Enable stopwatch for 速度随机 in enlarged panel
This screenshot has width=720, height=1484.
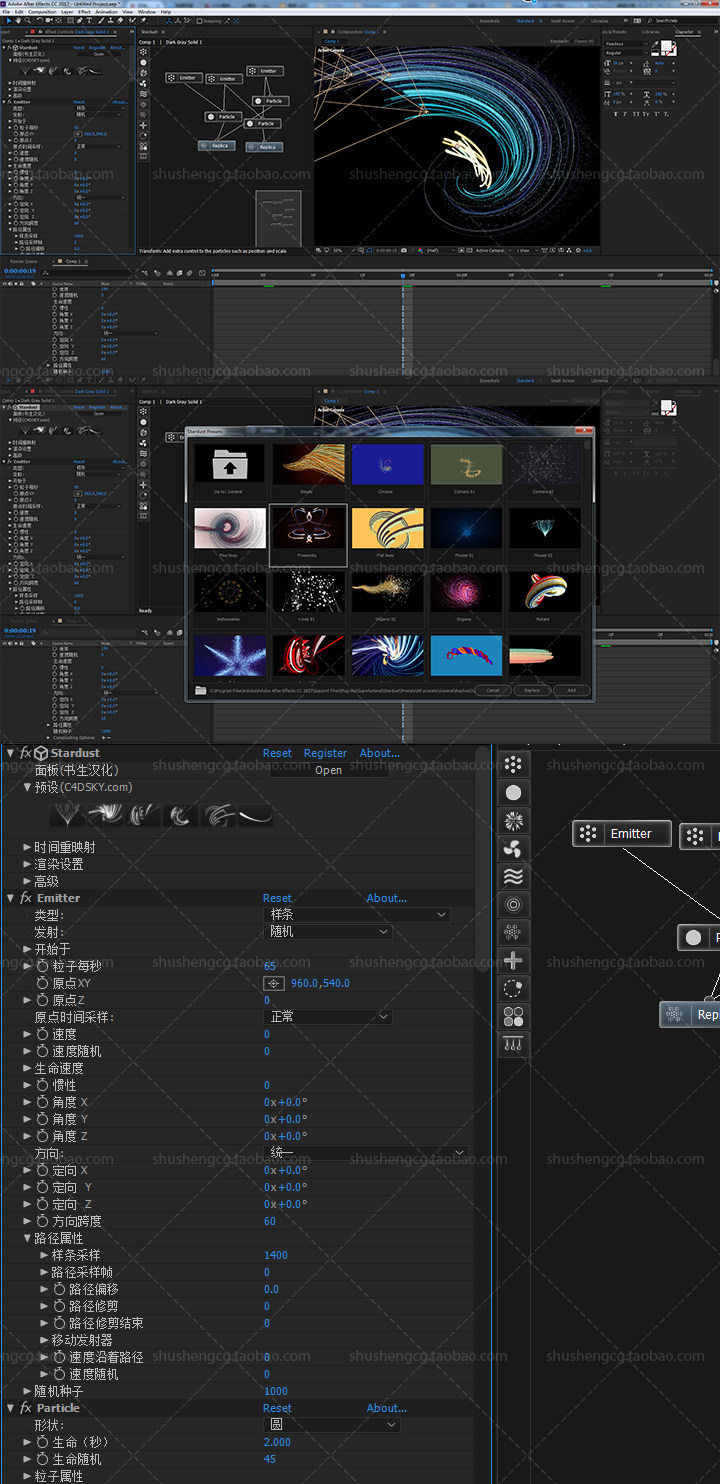(42, 1051)
